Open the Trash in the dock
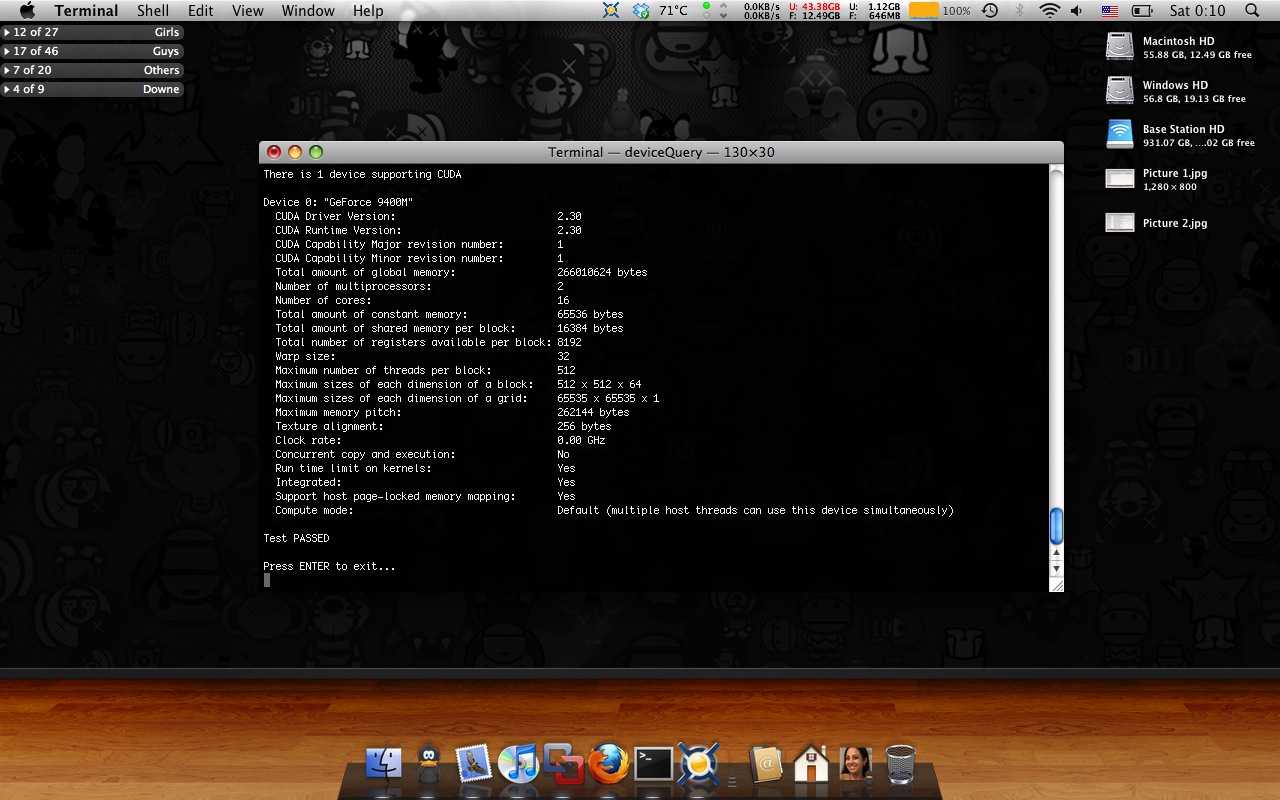This screenshot has width=1280, height=800. click(x=900, y=765)
